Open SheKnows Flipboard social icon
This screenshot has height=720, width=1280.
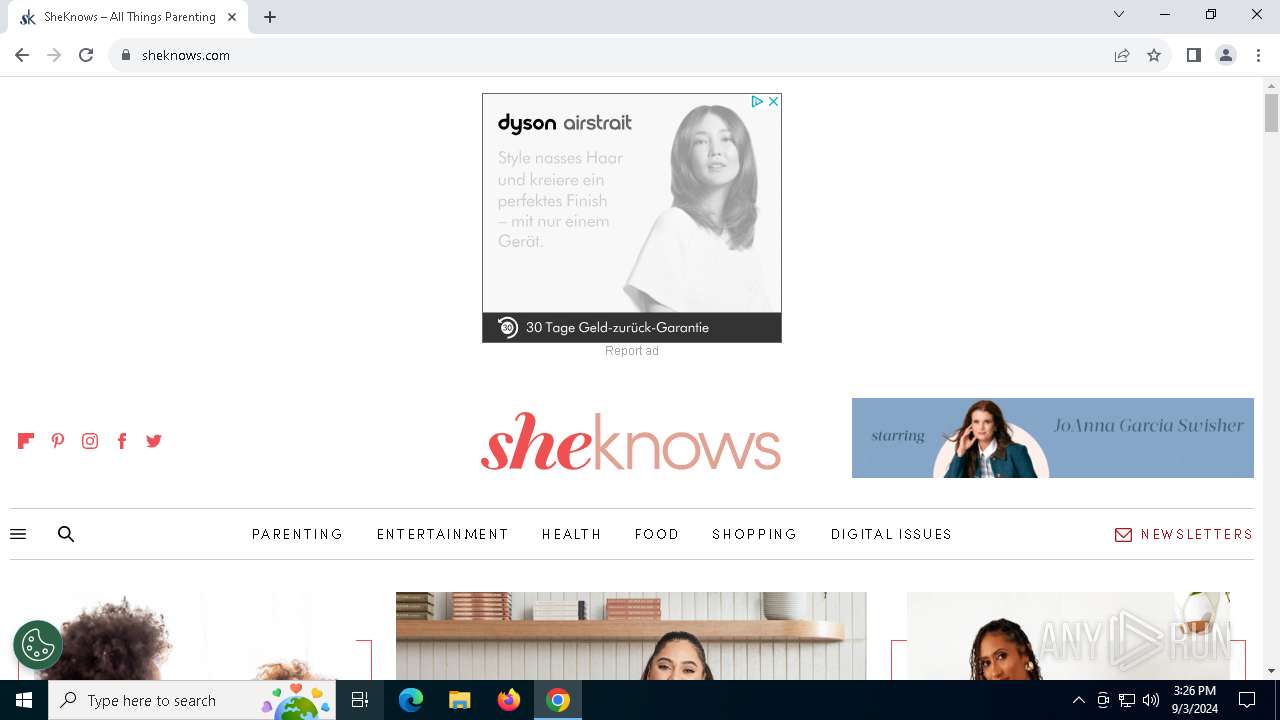coord(26,441)
